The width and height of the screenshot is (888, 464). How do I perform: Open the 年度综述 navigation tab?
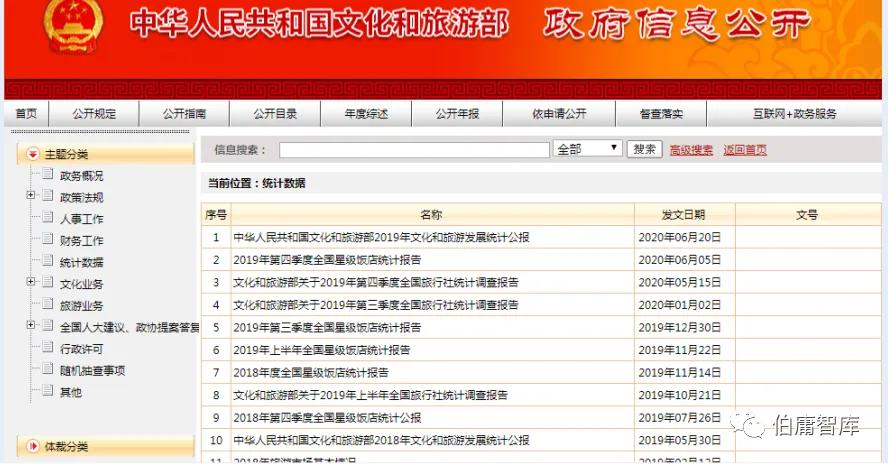coord(366,114)
